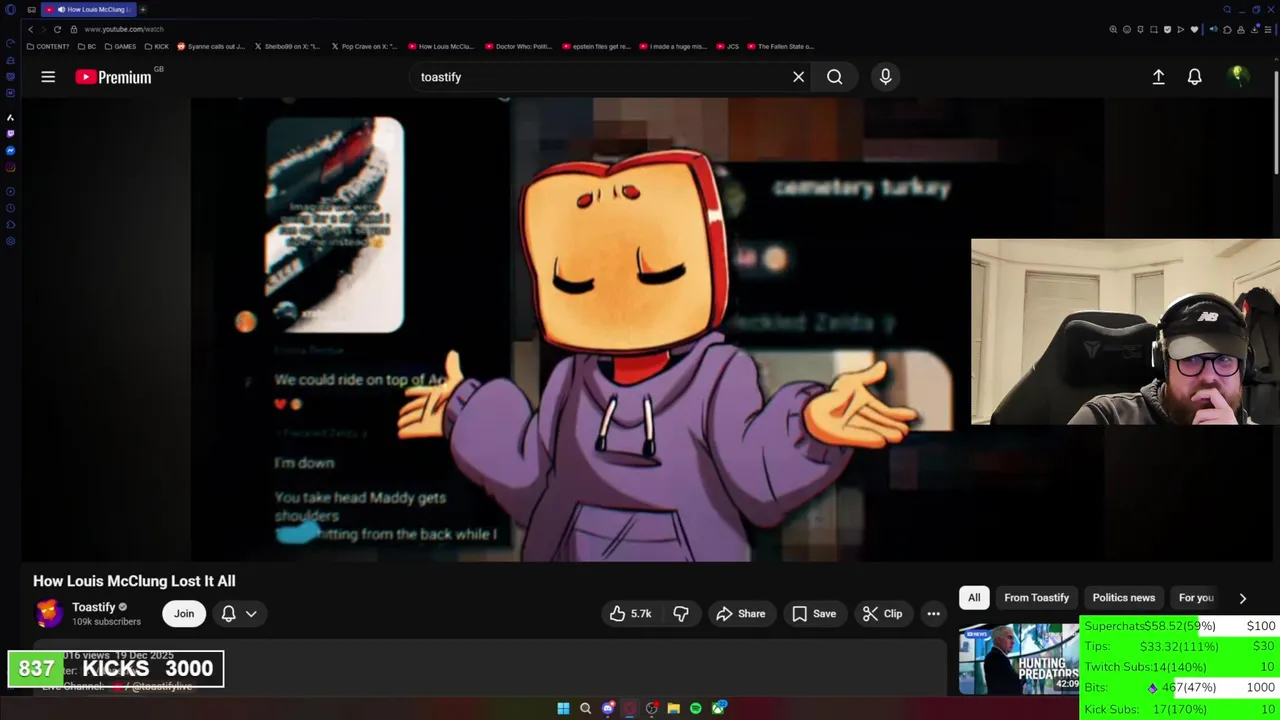
Task: Open the account avatar menu
Action: point(1238,76)
